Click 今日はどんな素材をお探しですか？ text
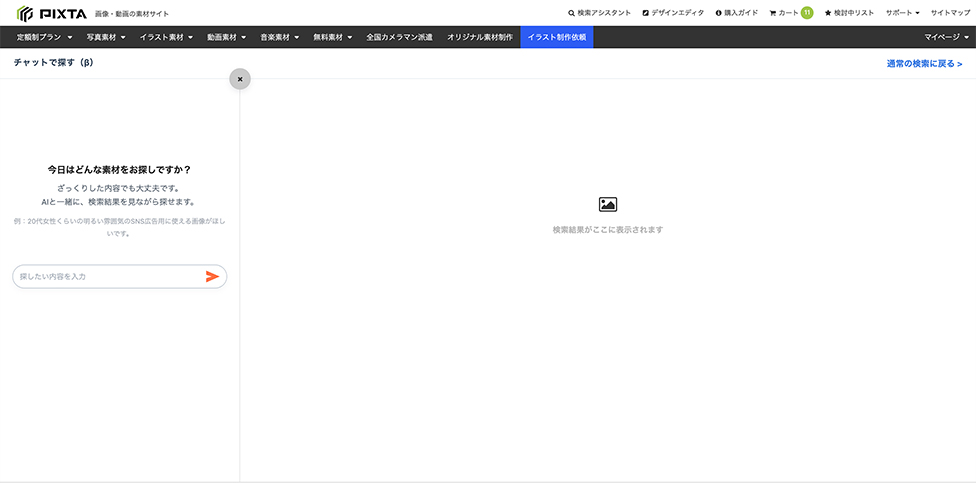976x483 pixels. click(x=120, y=169)
